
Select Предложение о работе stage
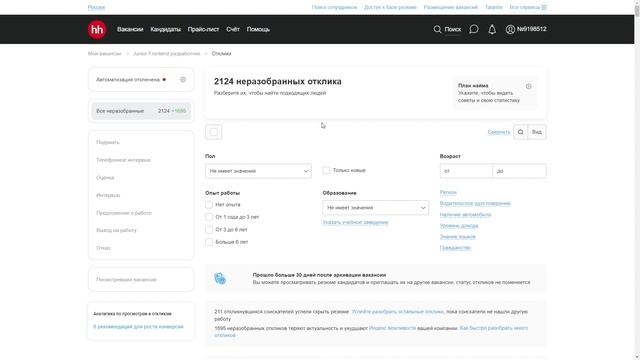tap(124, 213)
